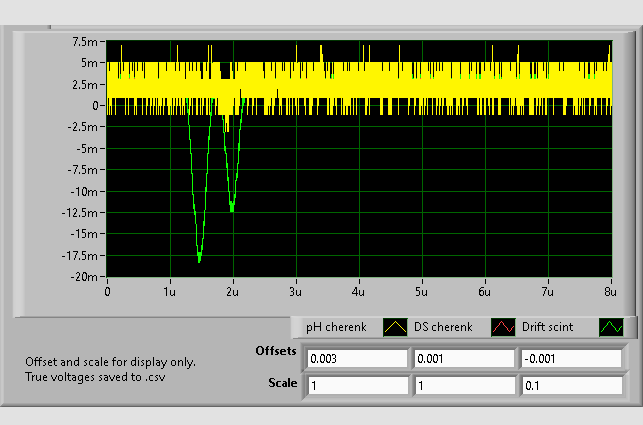The image size is (643, 425).
Task: Click the deepest green trace dip near 1.5u
Action: [x=199, y=259]
